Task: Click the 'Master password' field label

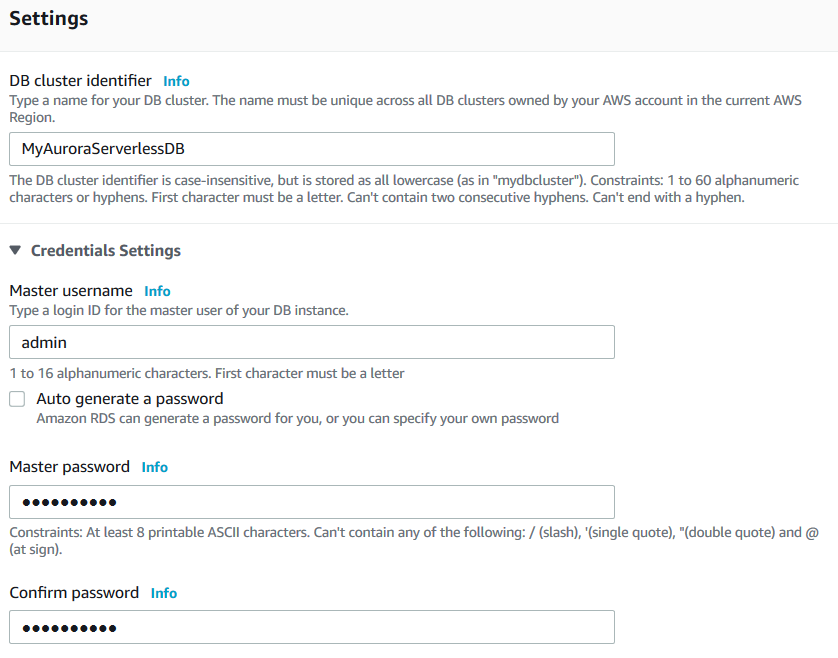Action: (x=70, y=467)
